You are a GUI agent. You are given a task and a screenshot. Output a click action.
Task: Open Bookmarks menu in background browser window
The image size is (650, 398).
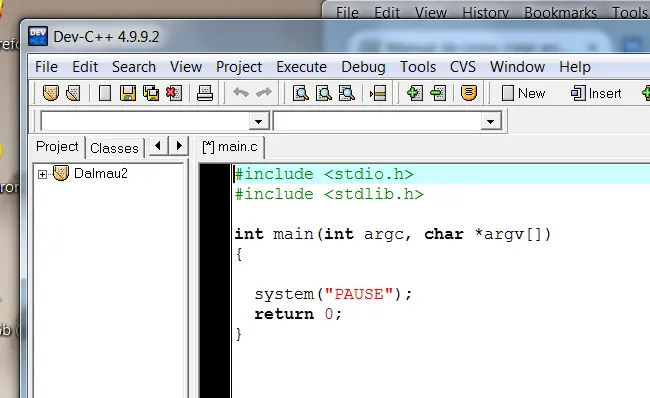pos(560,13)
